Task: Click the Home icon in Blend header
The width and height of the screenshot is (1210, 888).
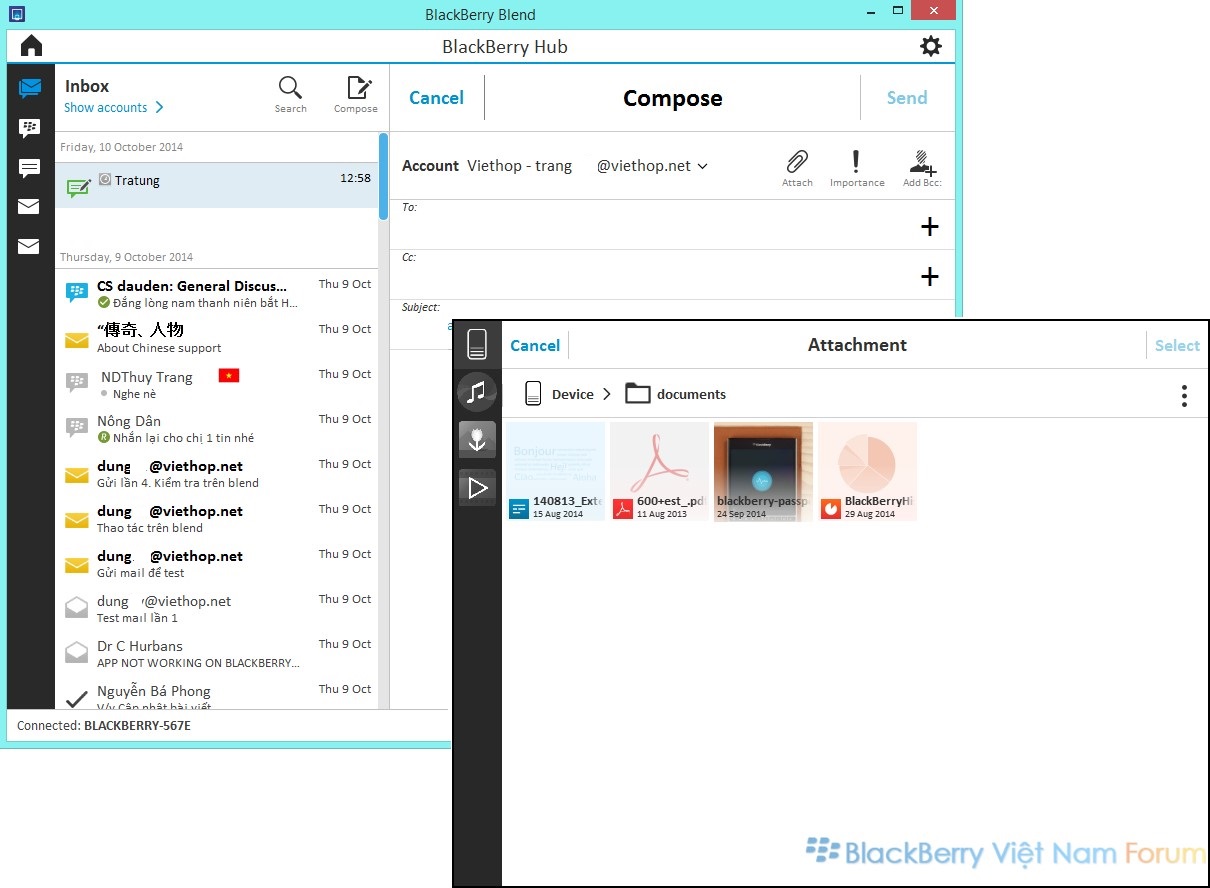Action: (x=31, y=46)
